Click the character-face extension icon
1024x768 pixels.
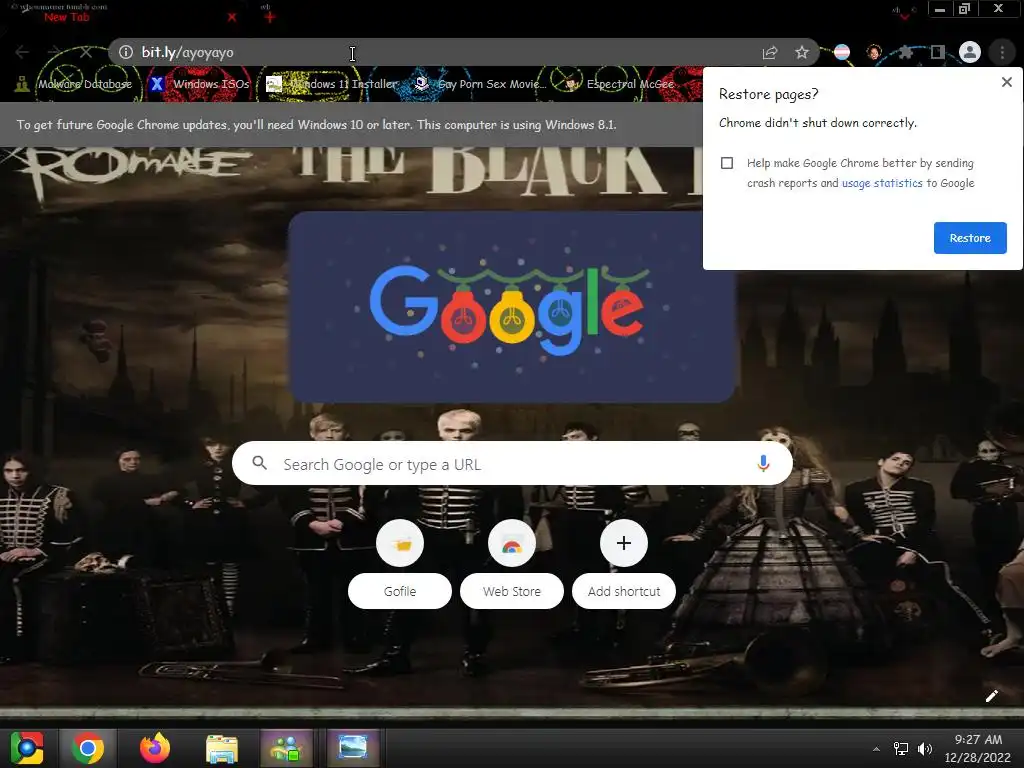(x=874, y=52)
